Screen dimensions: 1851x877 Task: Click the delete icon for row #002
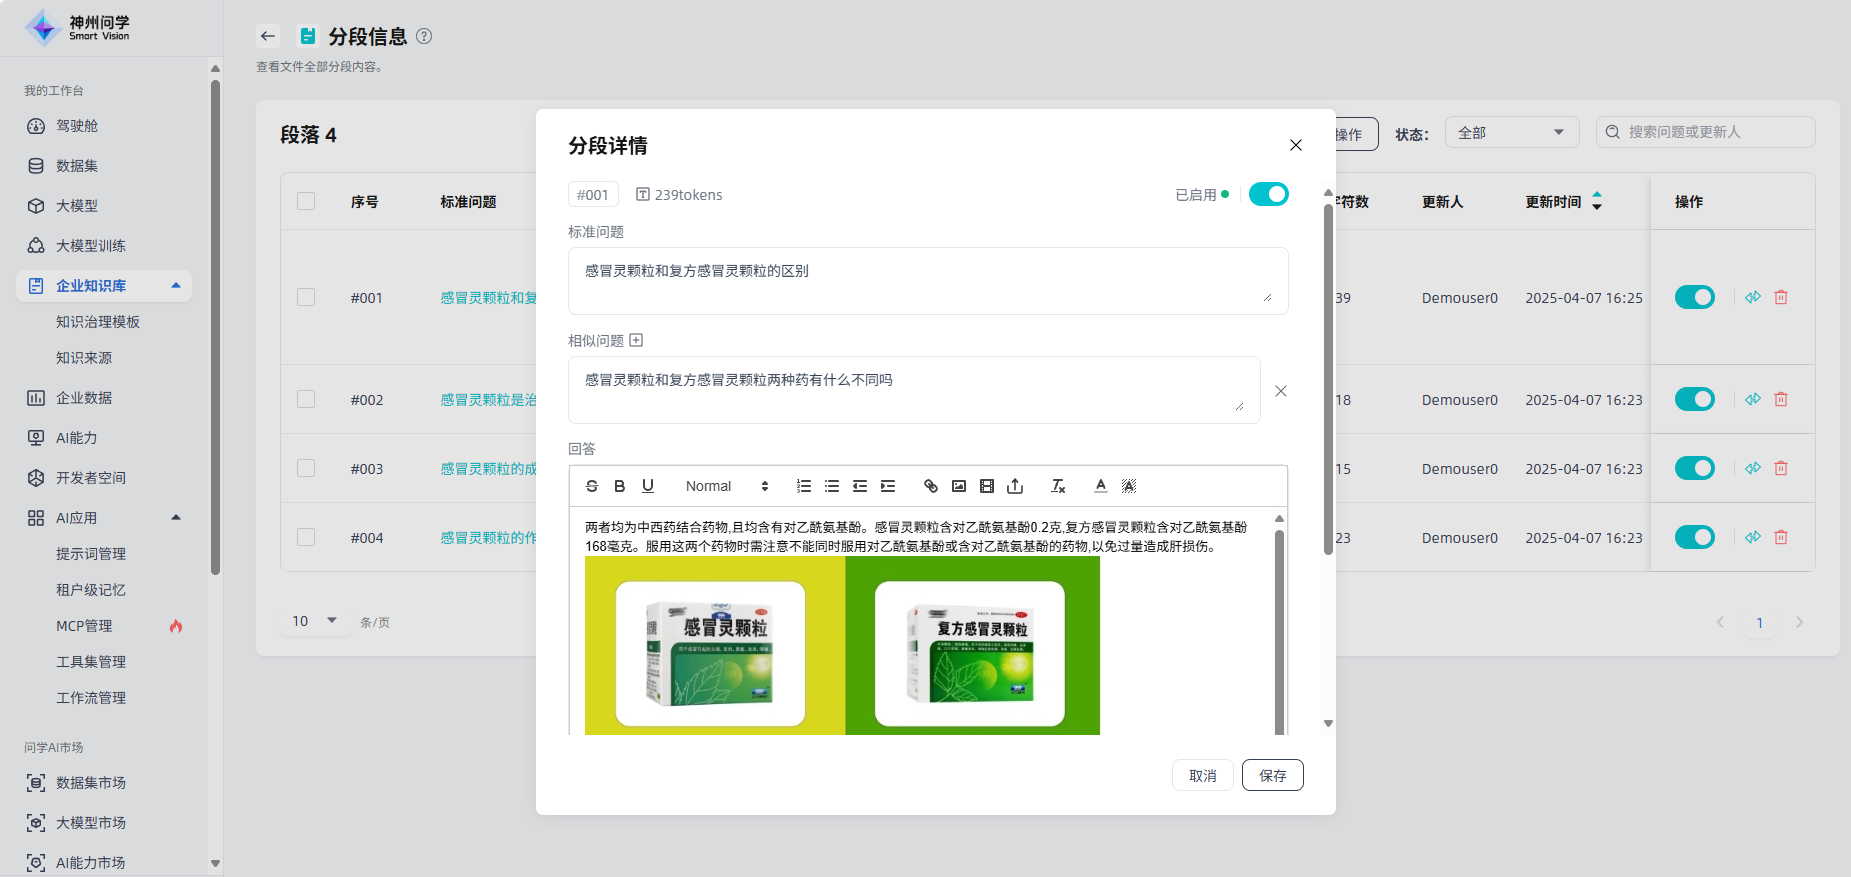click(1781, 399)
